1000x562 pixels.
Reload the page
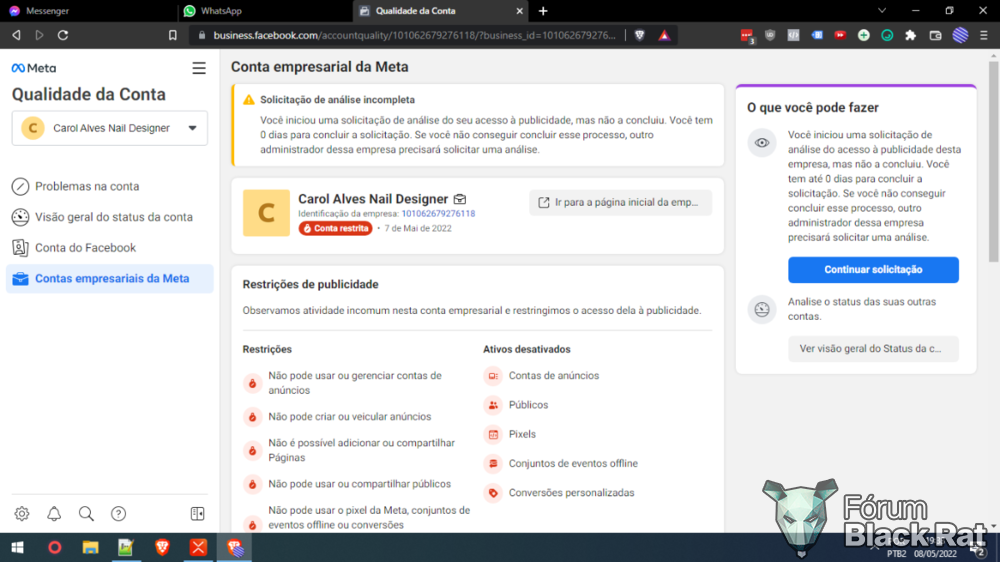pyautogui.click(x=63, y=35)
